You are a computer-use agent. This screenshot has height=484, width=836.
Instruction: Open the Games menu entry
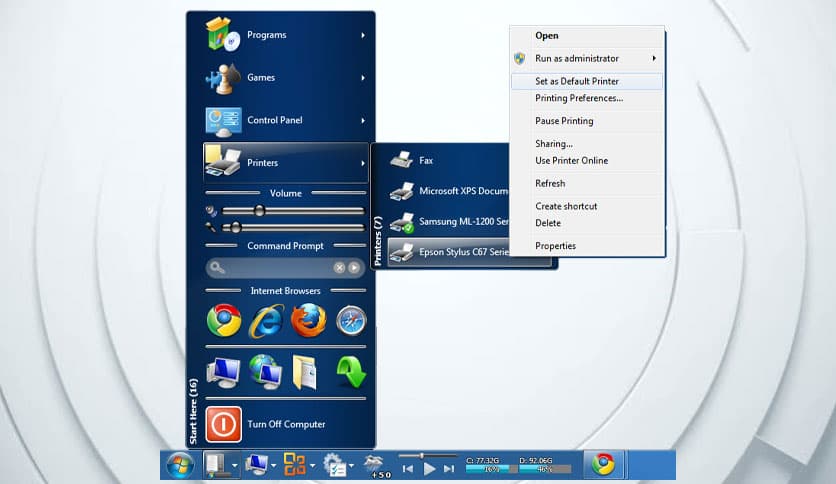pyautogui.click(x=286, y=77)
